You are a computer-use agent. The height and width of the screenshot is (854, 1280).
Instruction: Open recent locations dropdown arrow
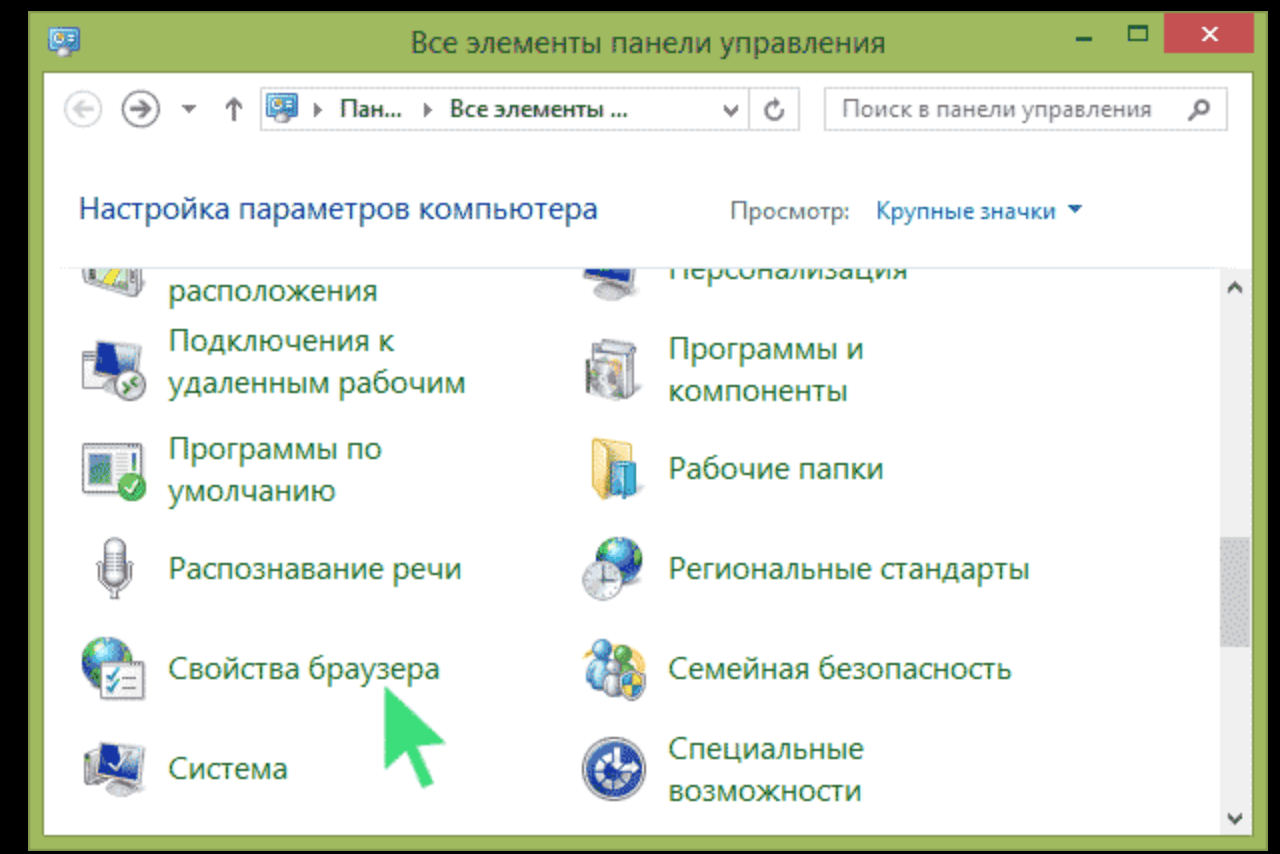[x=189, y=110]
